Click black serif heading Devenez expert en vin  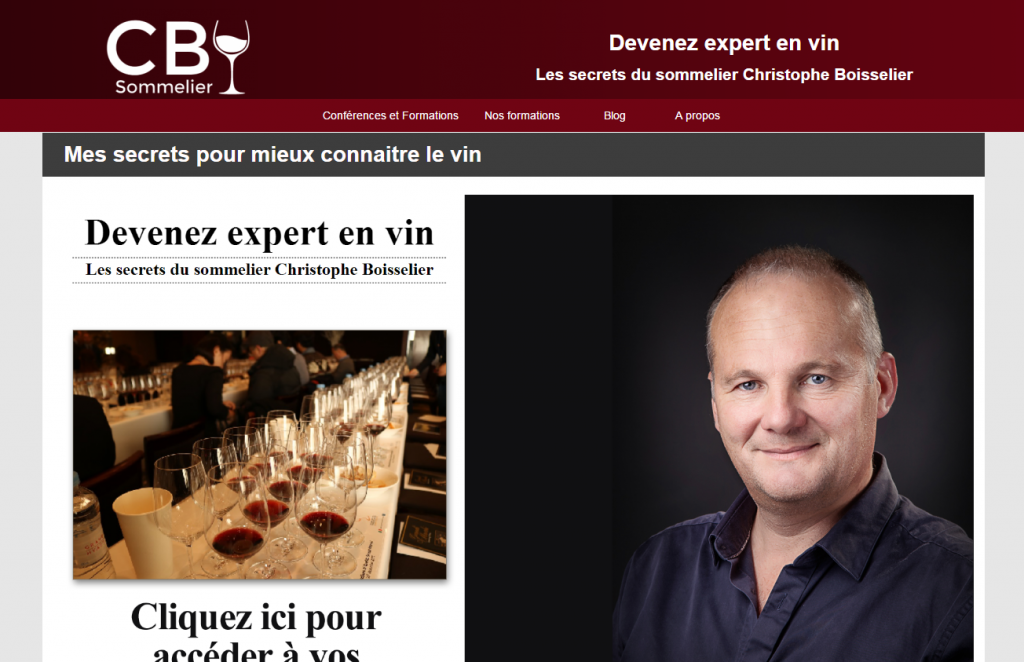click(x=259, y=233)
